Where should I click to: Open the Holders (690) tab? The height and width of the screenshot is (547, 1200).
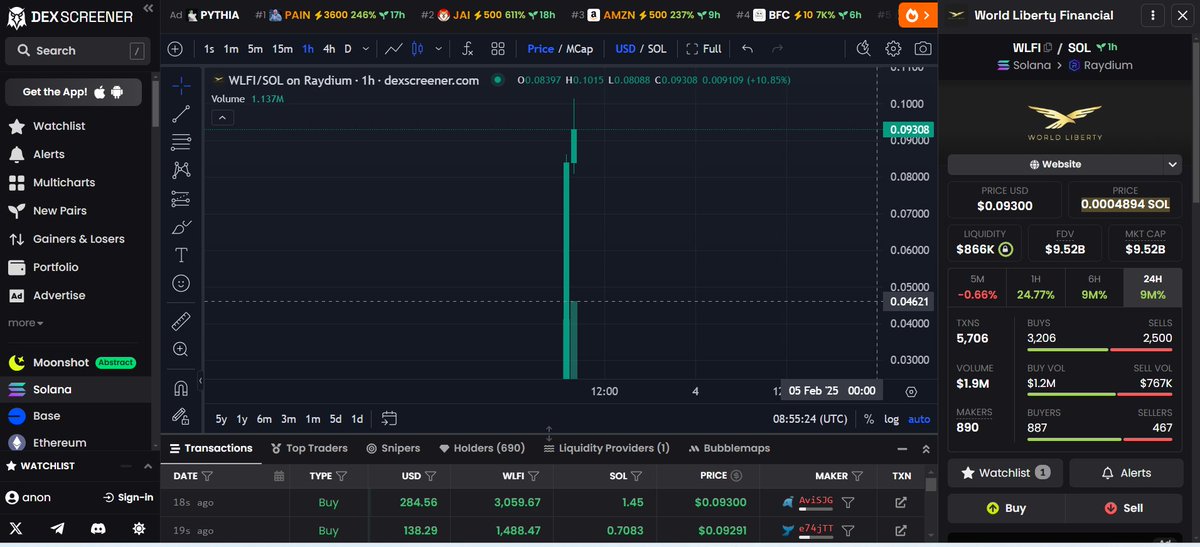point(481,448)
